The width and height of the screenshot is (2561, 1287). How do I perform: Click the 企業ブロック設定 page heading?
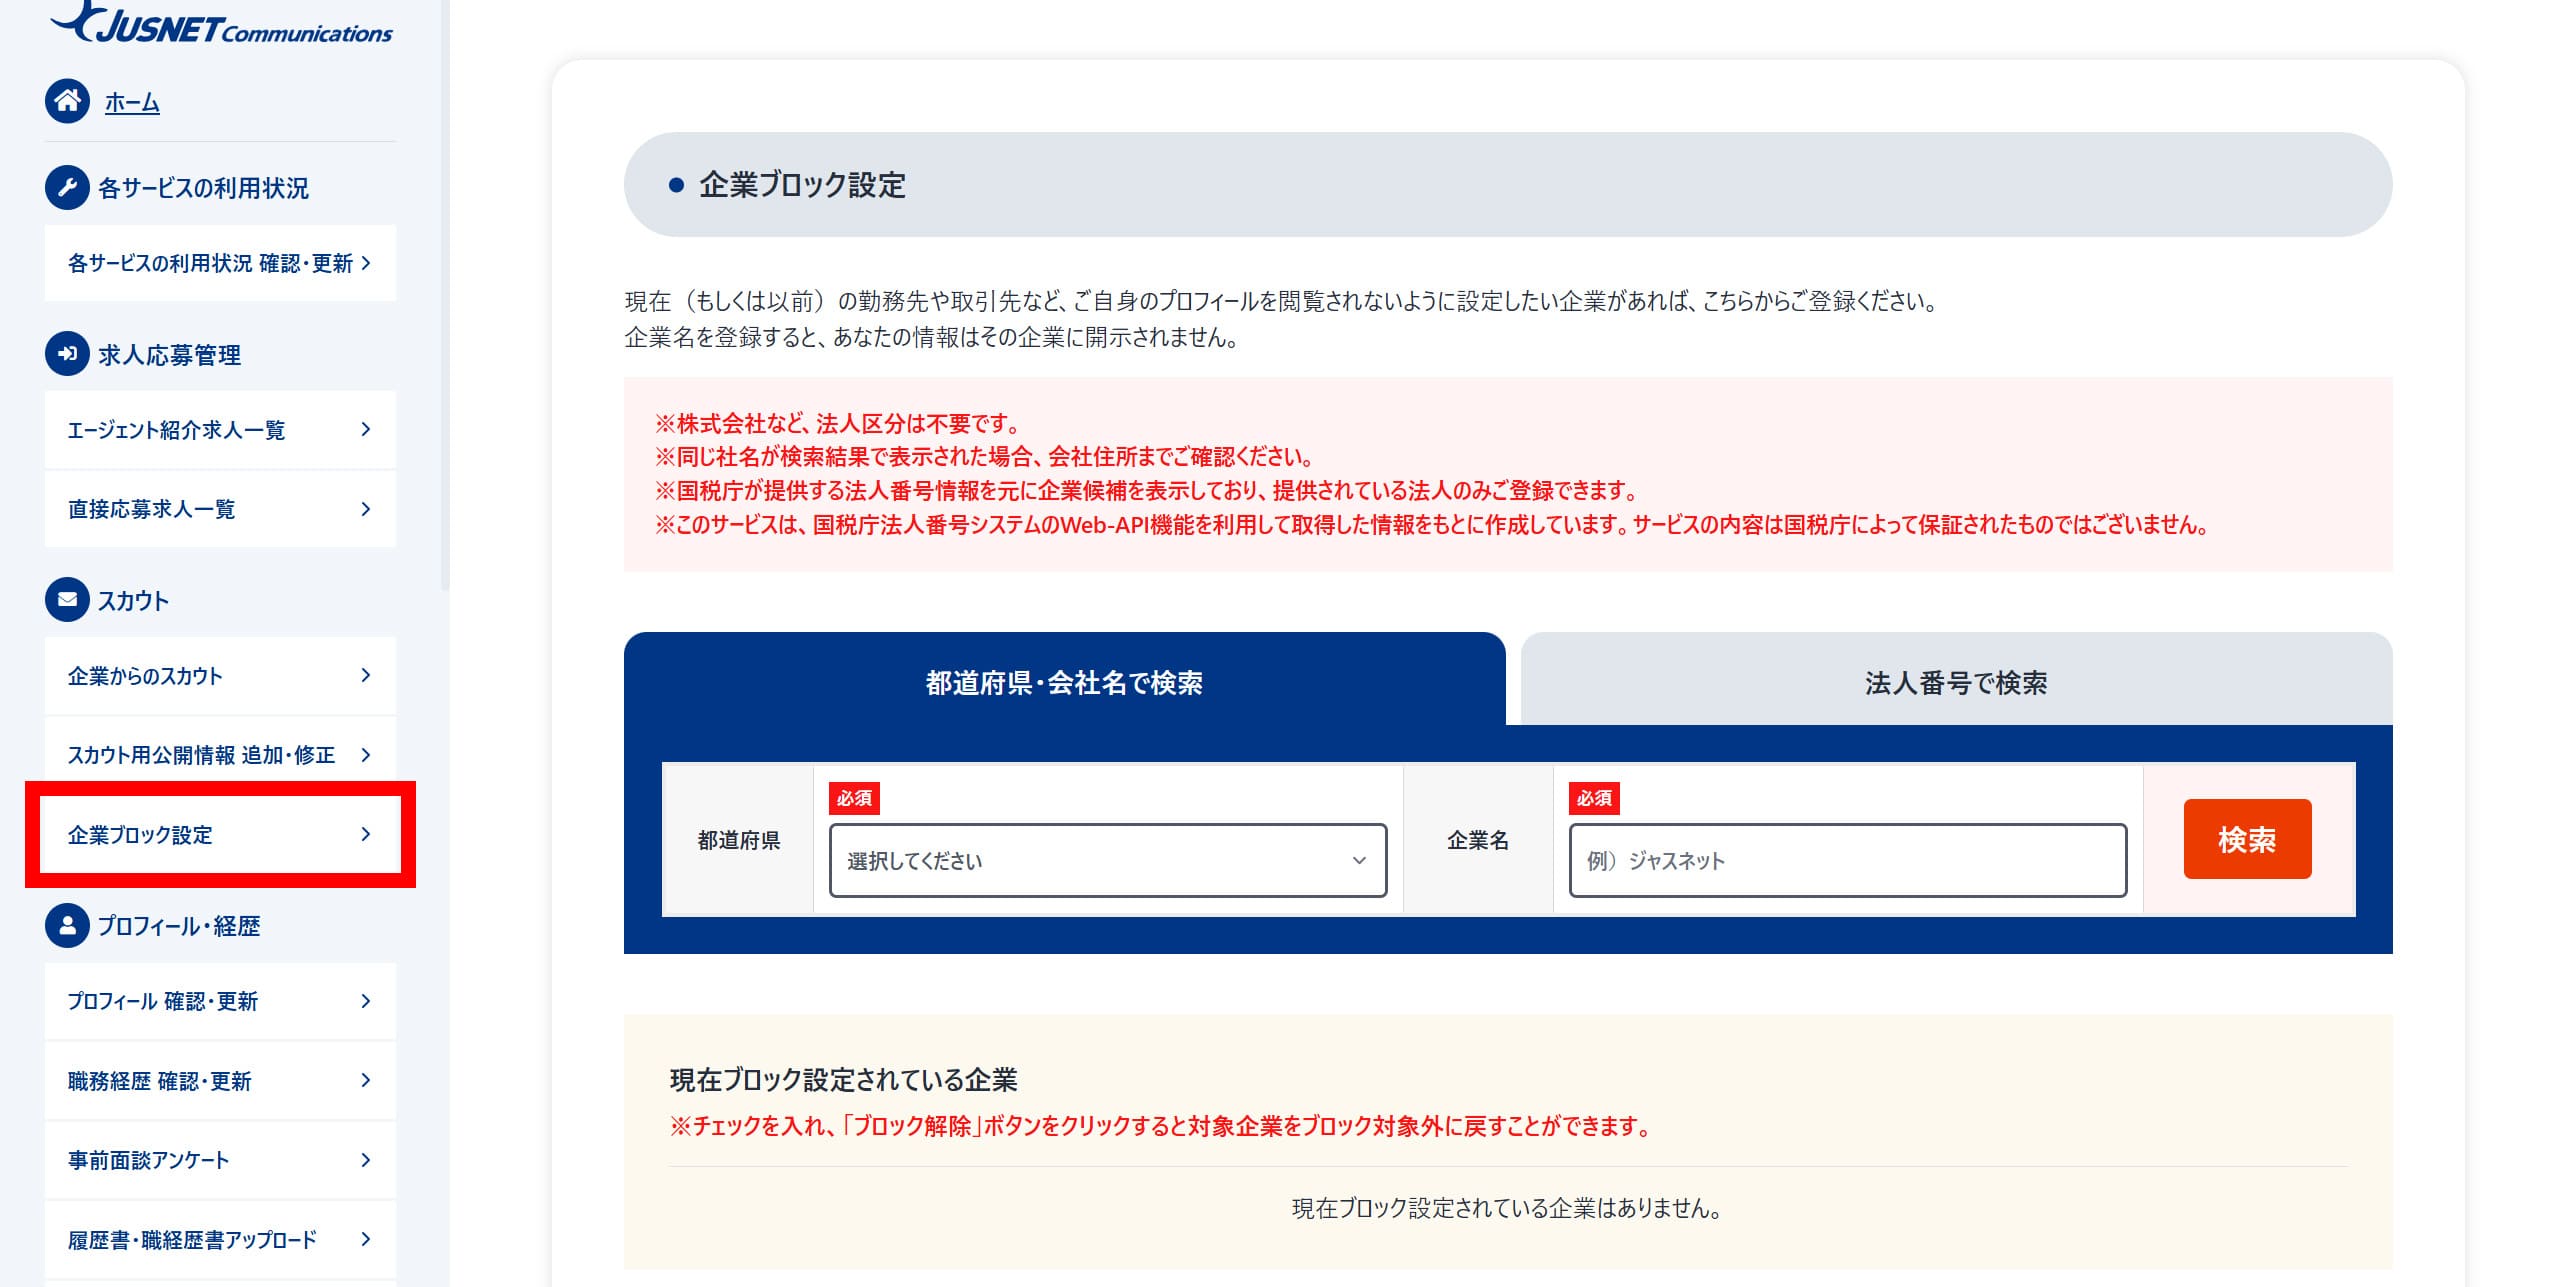click(802, 185)
